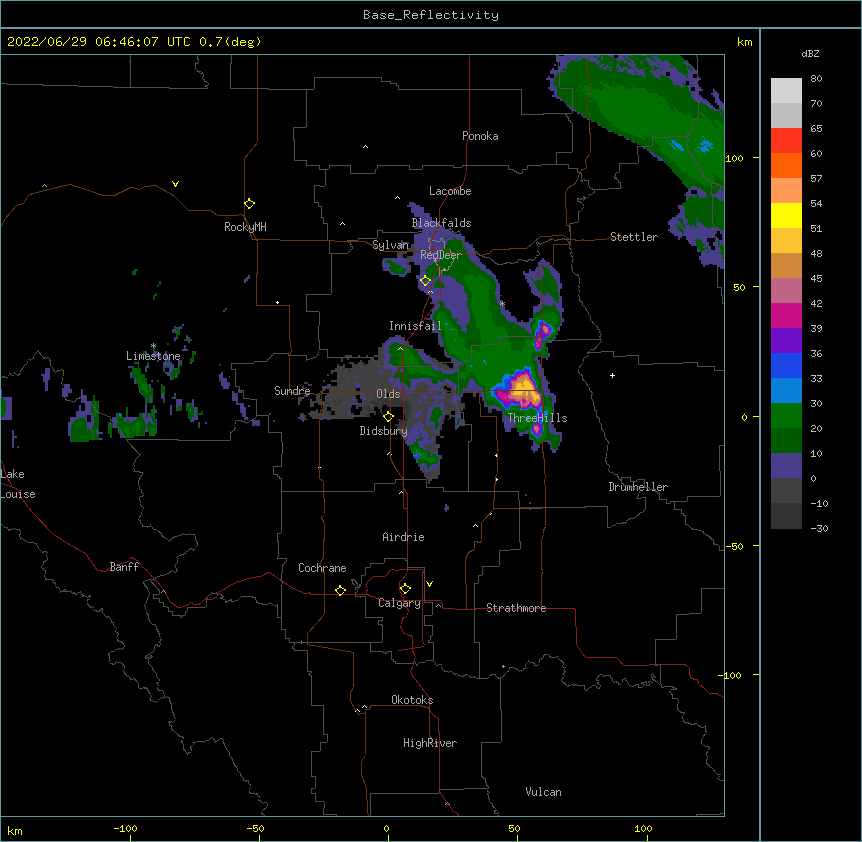Click the yellow diamond marker above RockyMH
Image resolution: width=862 pixels, height=842 pixels.
(249, 204)
